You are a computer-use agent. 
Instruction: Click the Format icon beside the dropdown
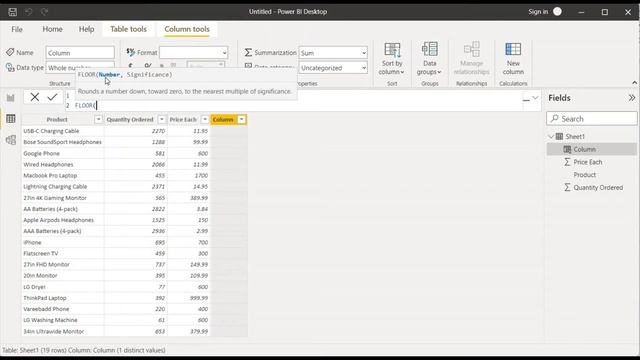[x=131, y=52]
